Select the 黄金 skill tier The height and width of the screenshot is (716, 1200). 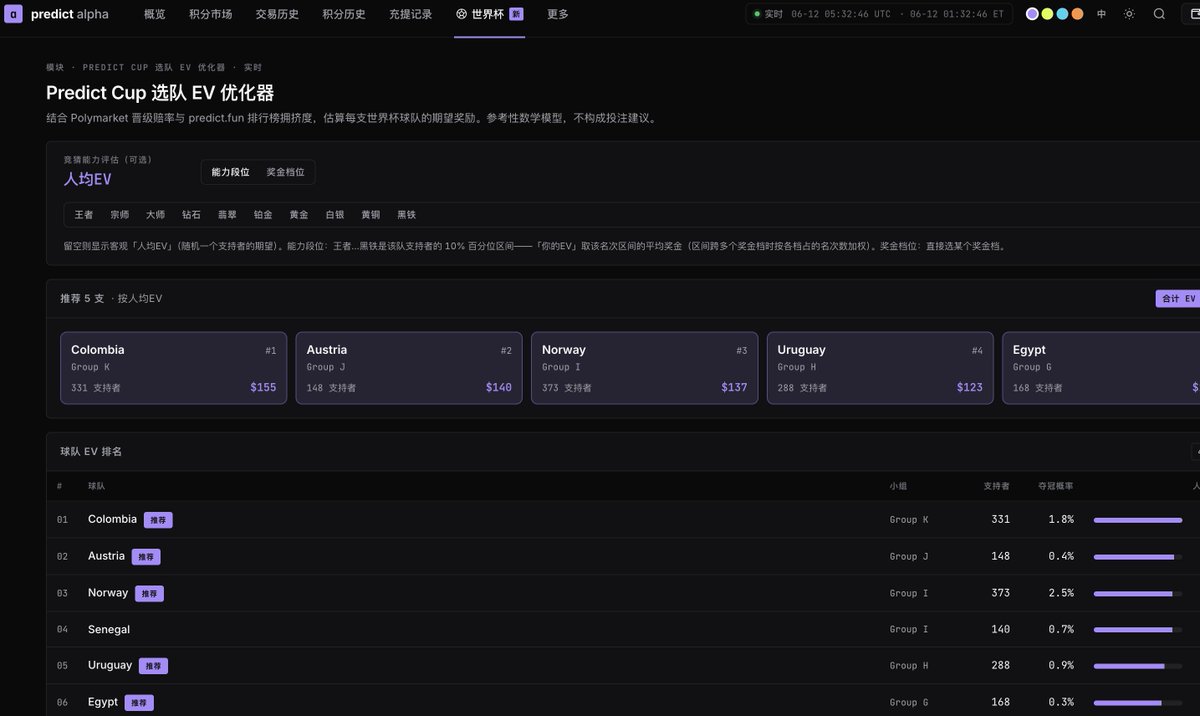click(x=299, y=215)
